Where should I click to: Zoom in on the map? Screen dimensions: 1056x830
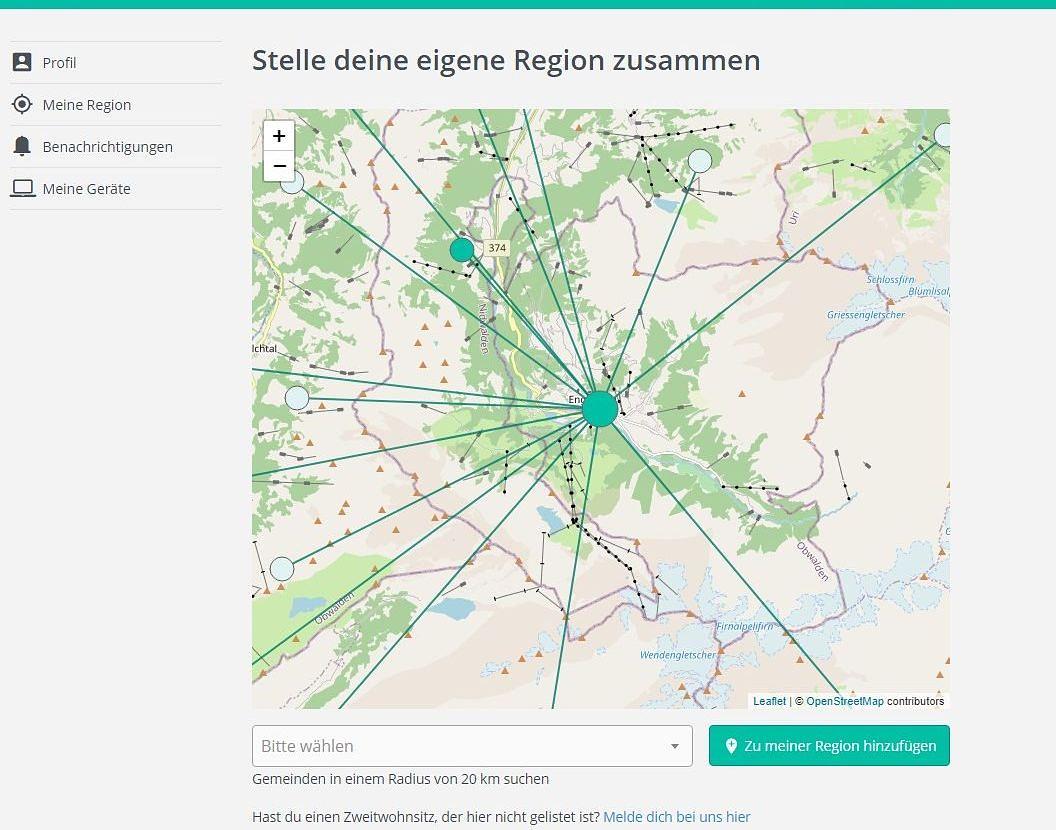point(279,136)
